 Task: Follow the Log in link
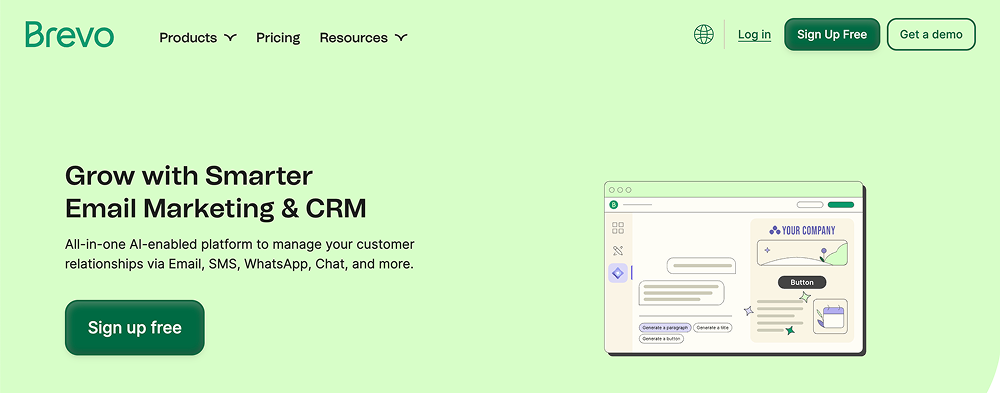point(754,34)
